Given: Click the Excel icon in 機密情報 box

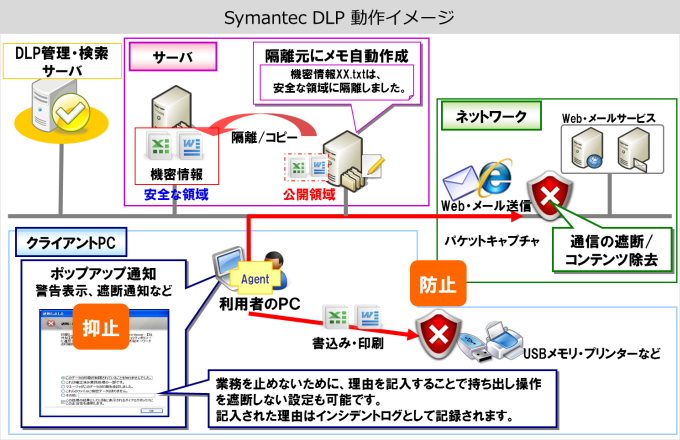Looking at the screenshot, I should pyautogui.click(x=160, y=146).
